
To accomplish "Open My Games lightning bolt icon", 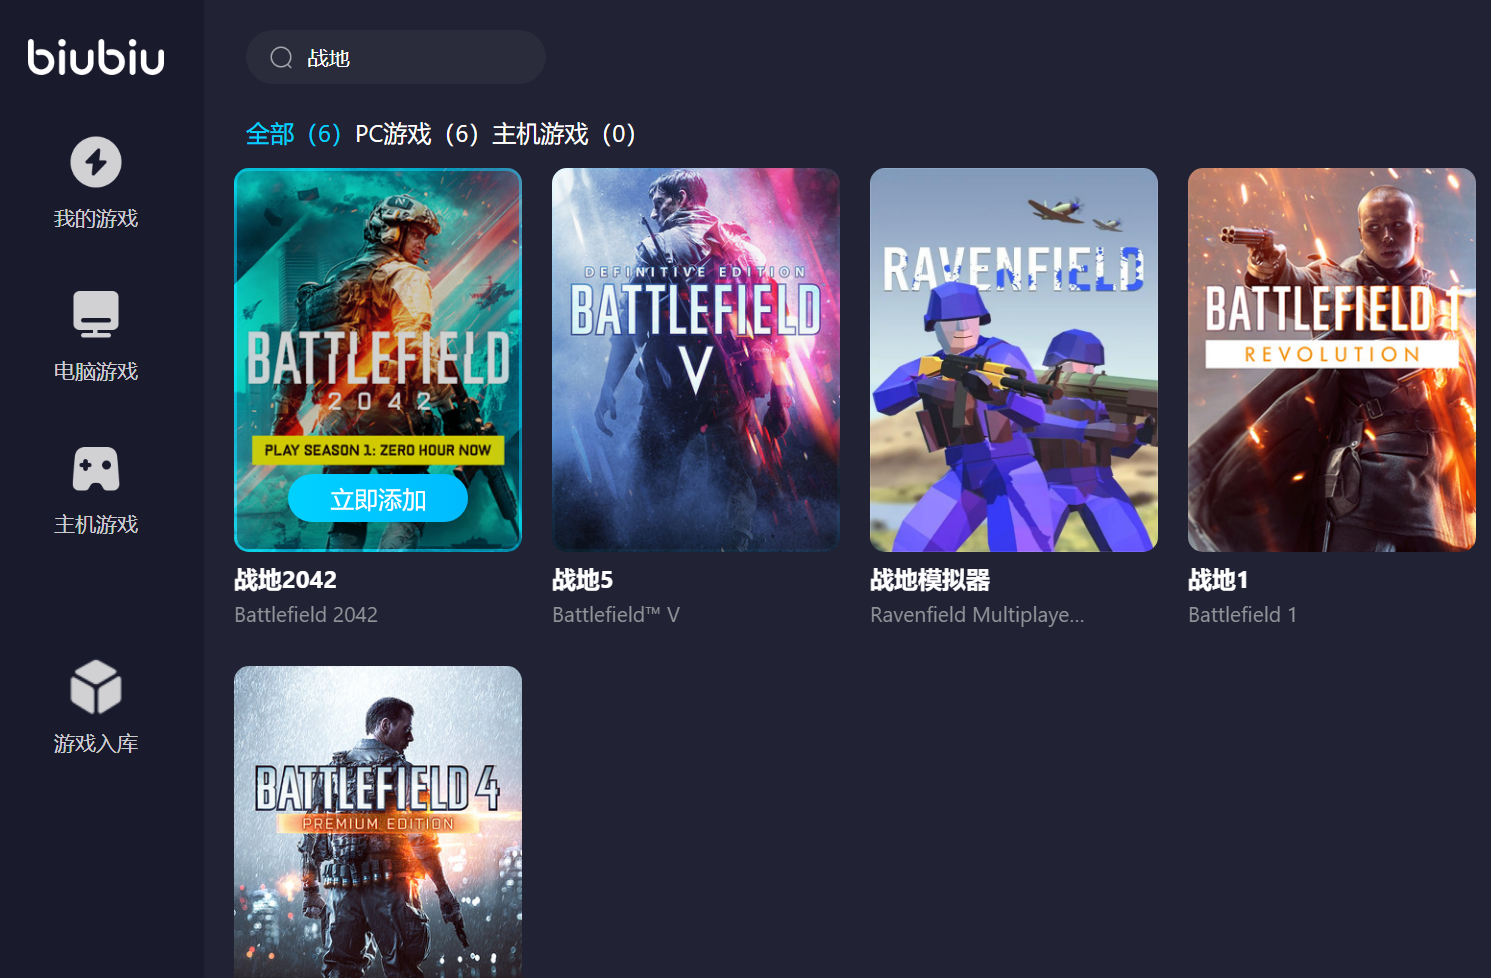I will (x=96, y=162).
